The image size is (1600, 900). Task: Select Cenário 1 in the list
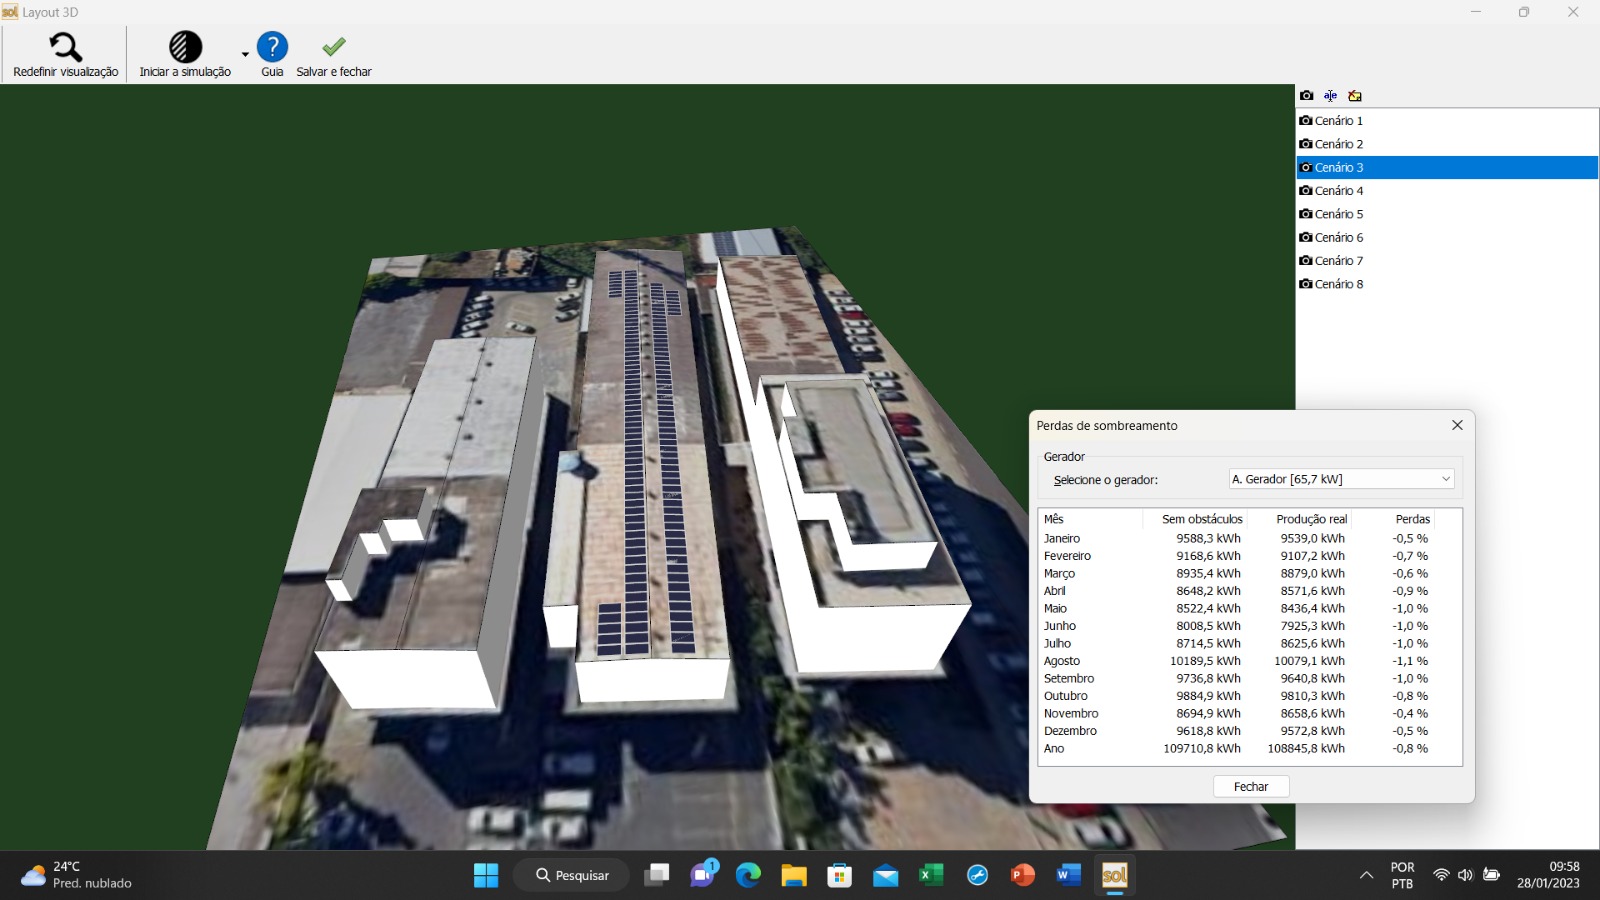pos(1339,121)
